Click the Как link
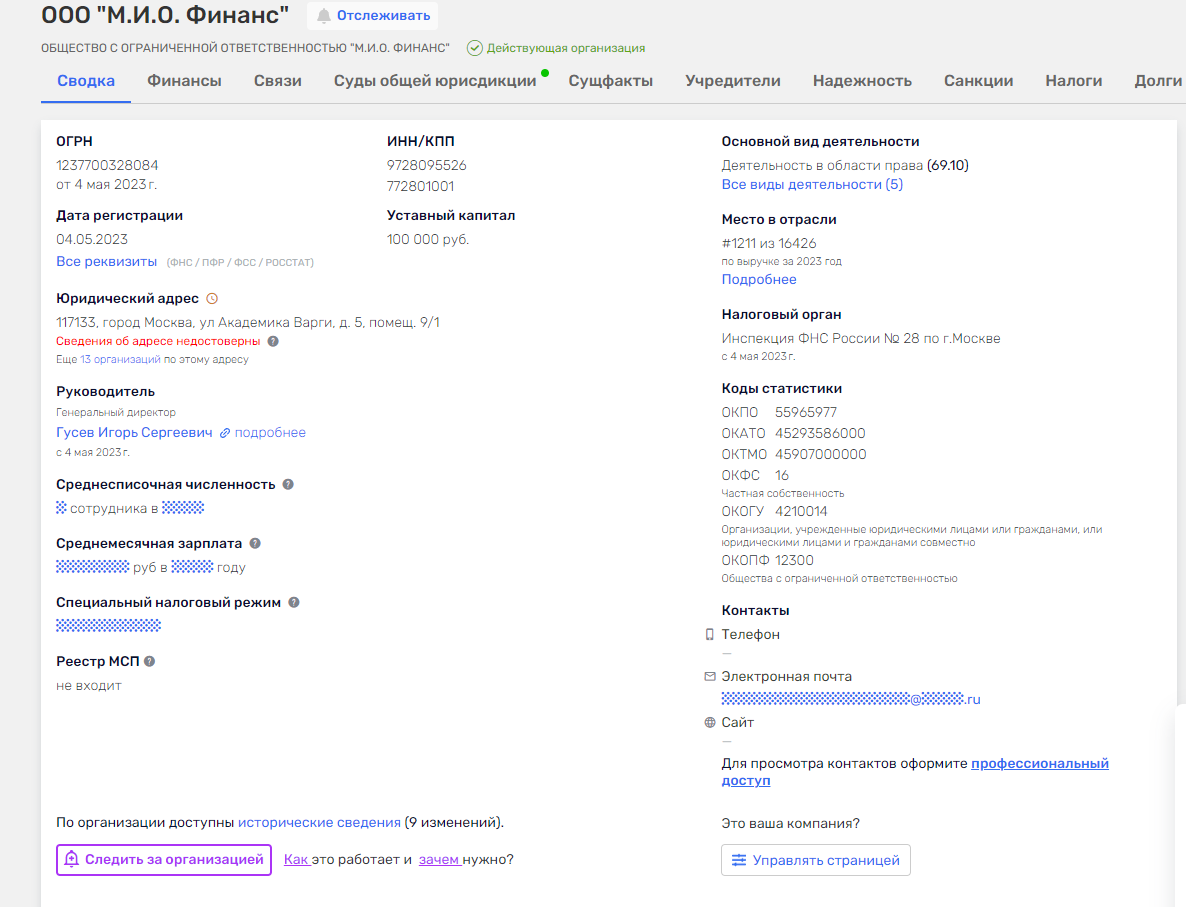 pyautogui.click(x=296, y=860)
